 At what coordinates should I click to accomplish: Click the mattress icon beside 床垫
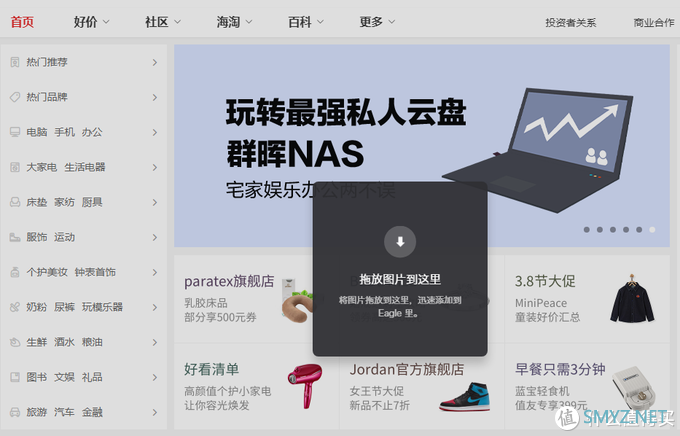pyautogui.click(x=15, y=202)
